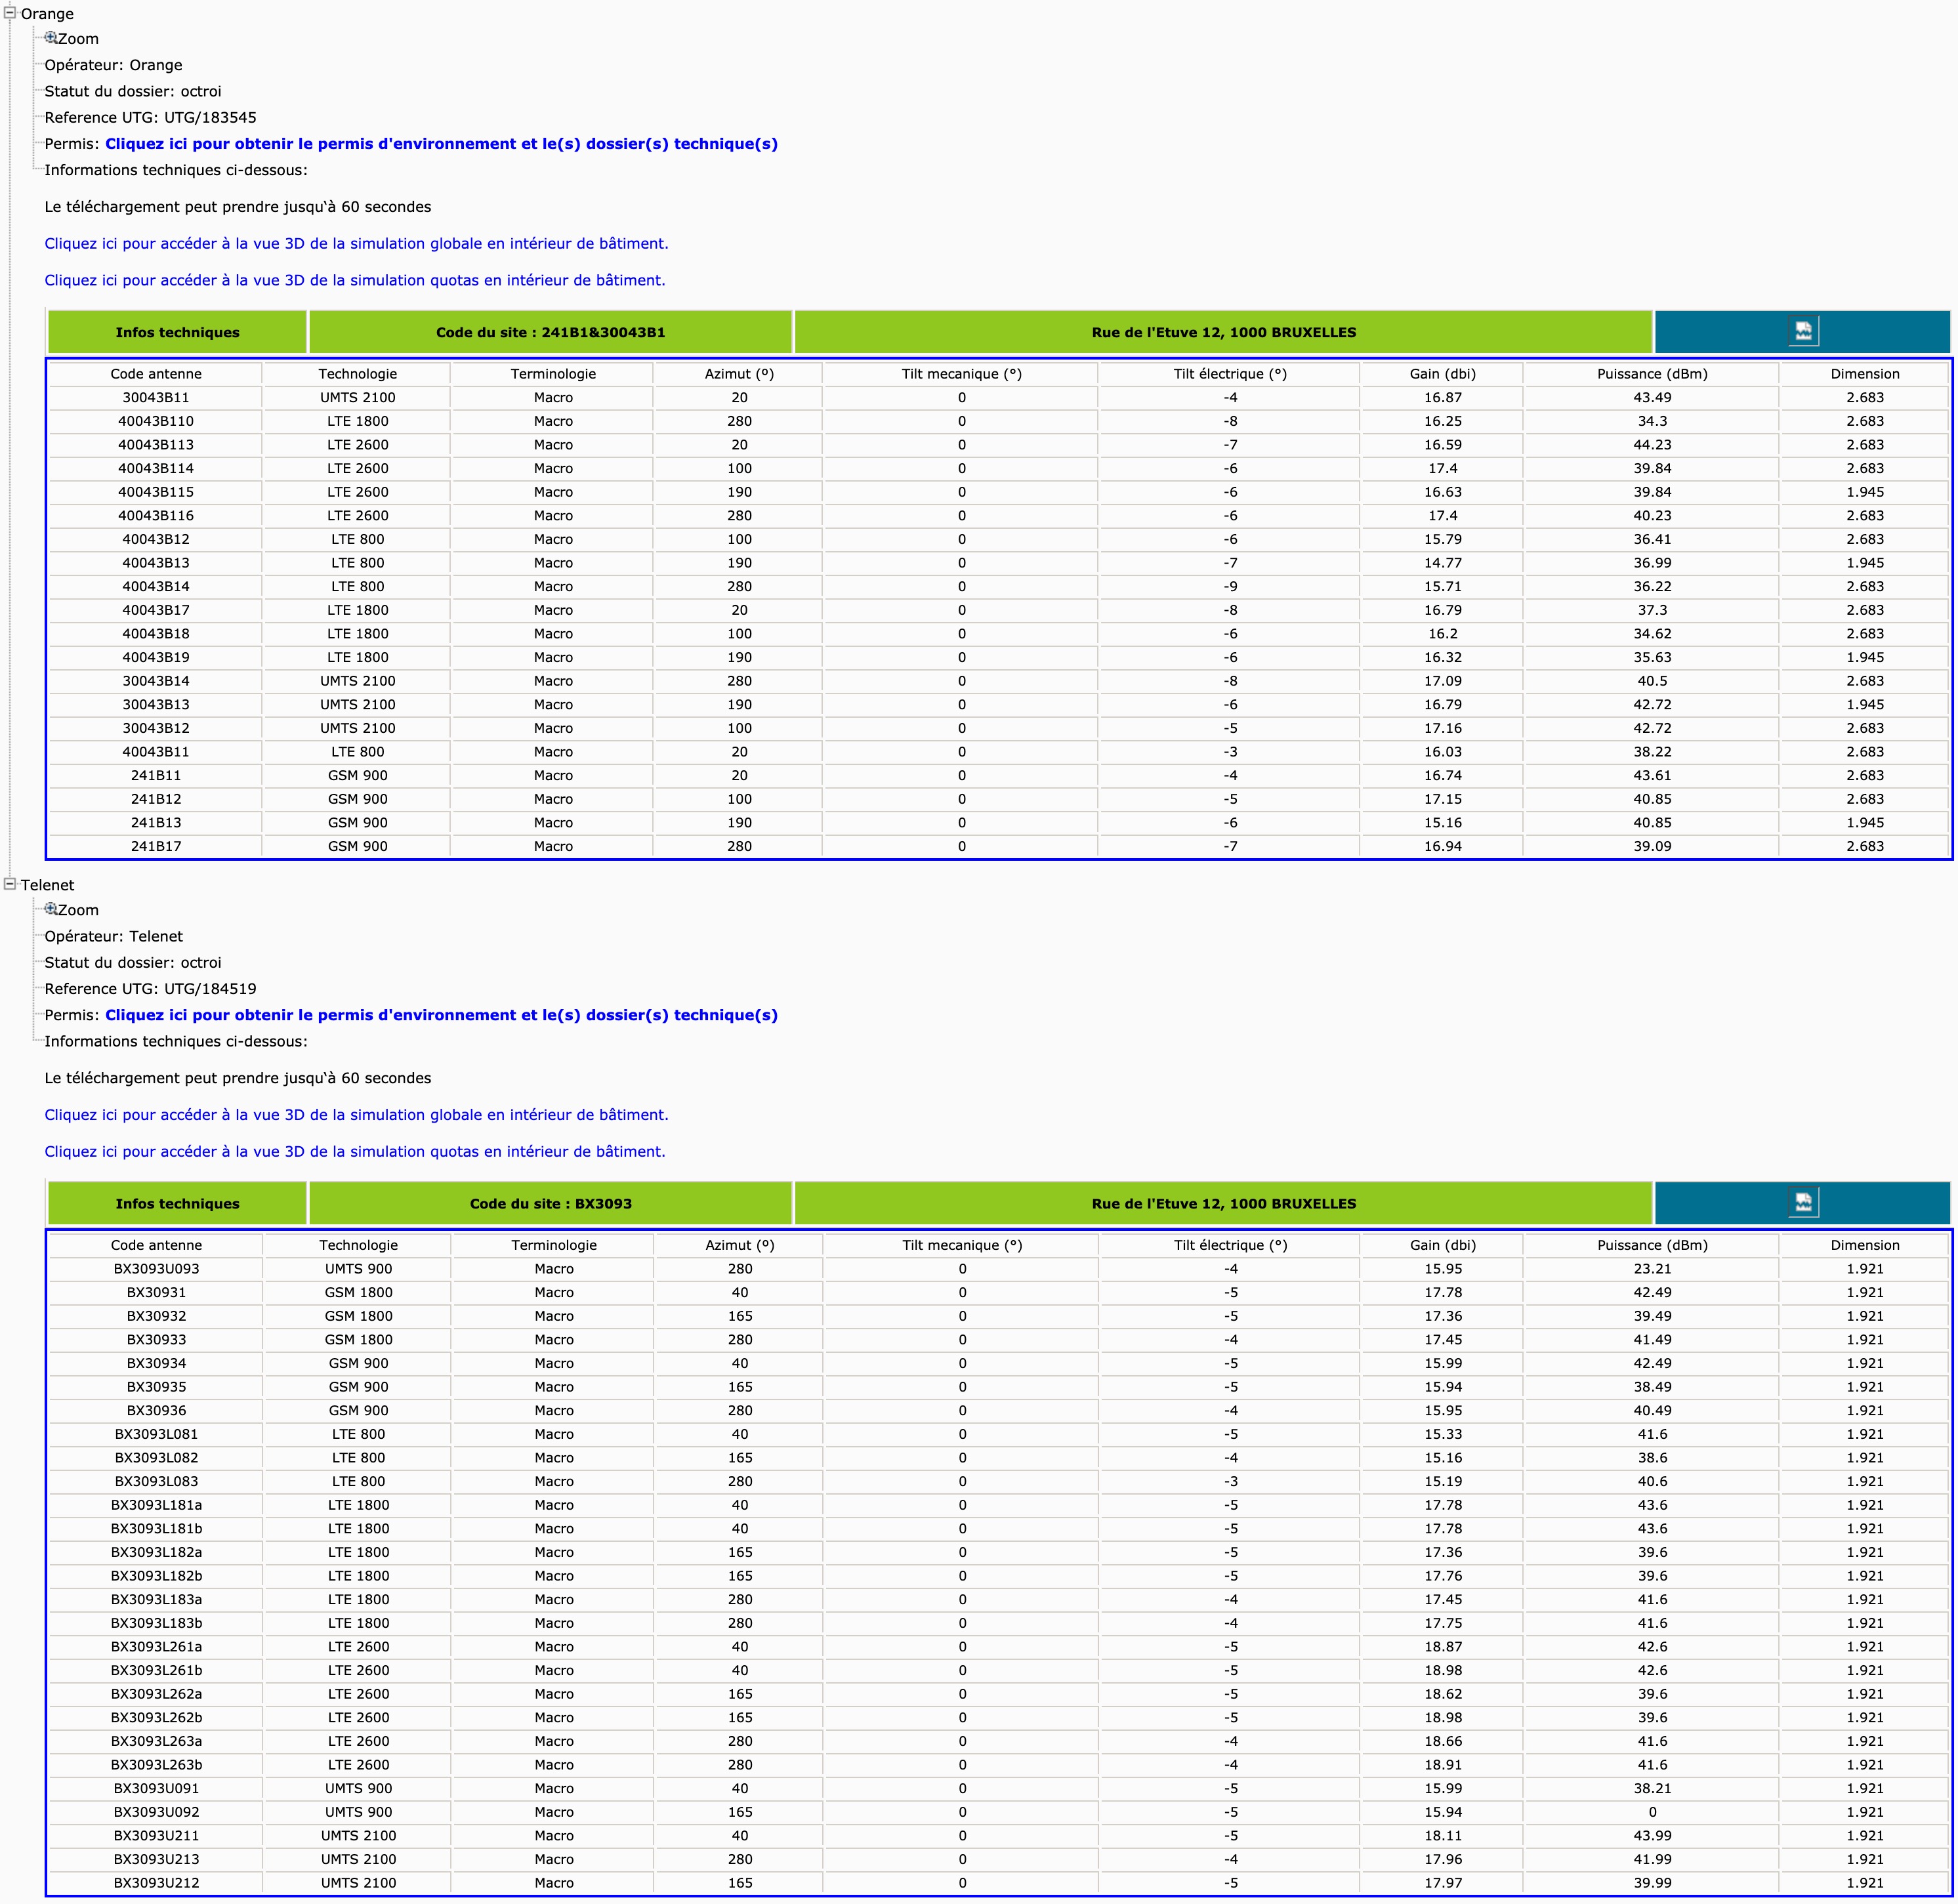Select antenna code BX3093L263a cell

click(x=156, y=1741)
